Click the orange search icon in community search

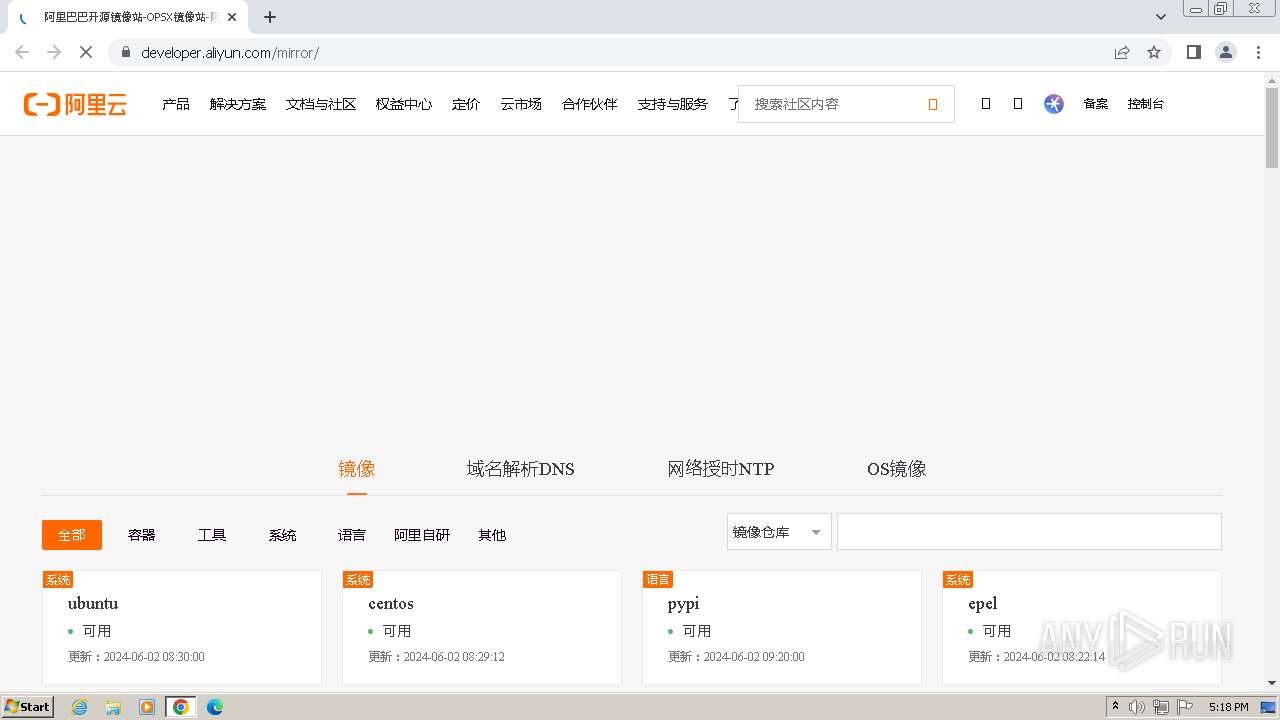tap(933, 104)
